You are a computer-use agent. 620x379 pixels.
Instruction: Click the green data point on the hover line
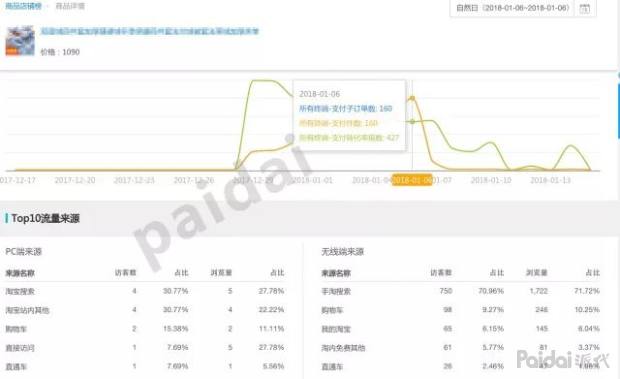click(412, 121)
